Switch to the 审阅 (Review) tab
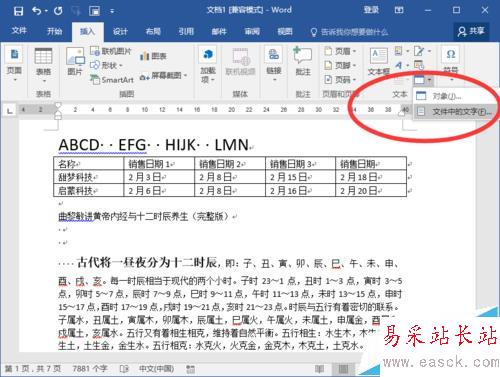Viewport: 500px width, 377px height. [252, 32]
